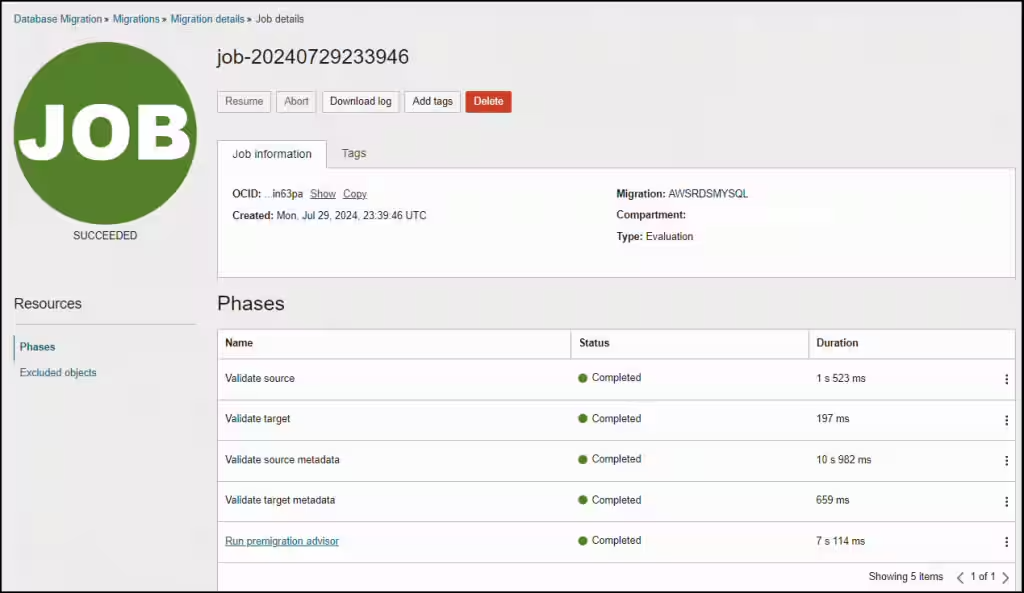Image resolution: width=1024 pixels, height=593 pixels.
Task: Click the job title job-20240729233946
Action: [x=313, y=57]
